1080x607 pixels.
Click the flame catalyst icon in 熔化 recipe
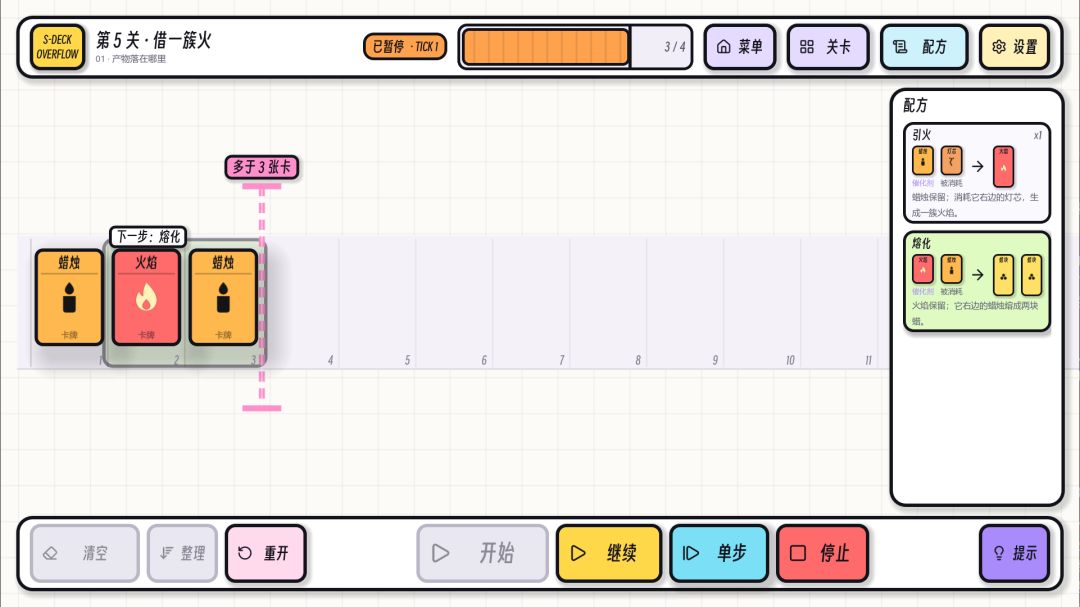923,269
